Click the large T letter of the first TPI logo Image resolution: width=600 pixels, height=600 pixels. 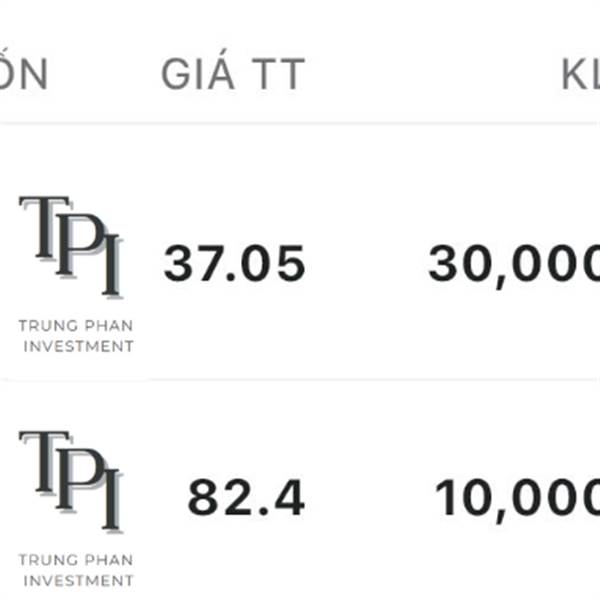tap(45, 227)
